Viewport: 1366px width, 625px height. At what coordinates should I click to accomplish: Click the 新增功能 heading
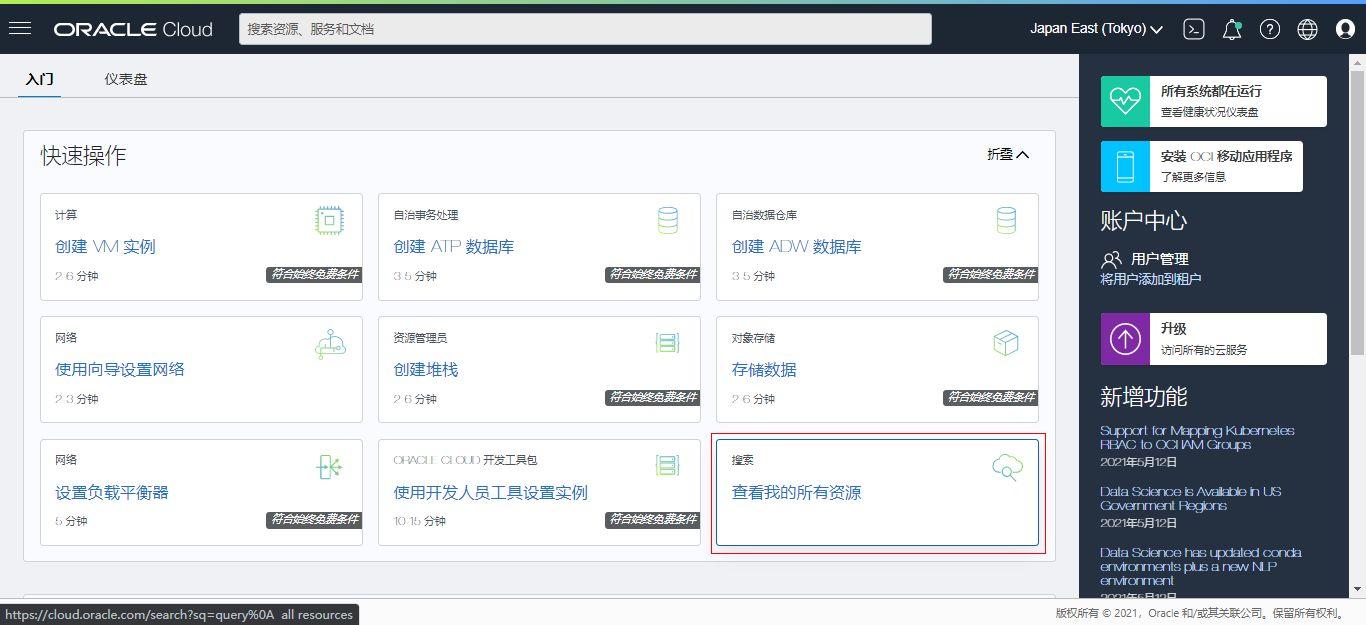click(1143, 397)
